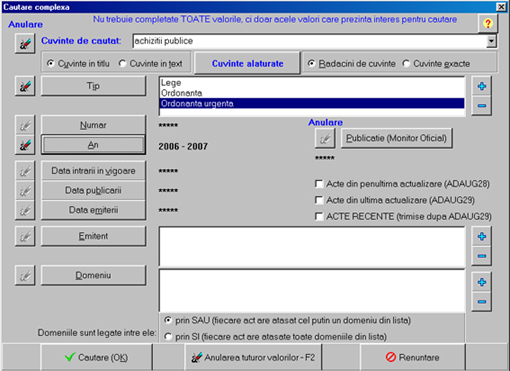This screenshot has width=510, height=371.
Task: Select Ordonanta urgenta in the type list
Action: pos(312,103)
